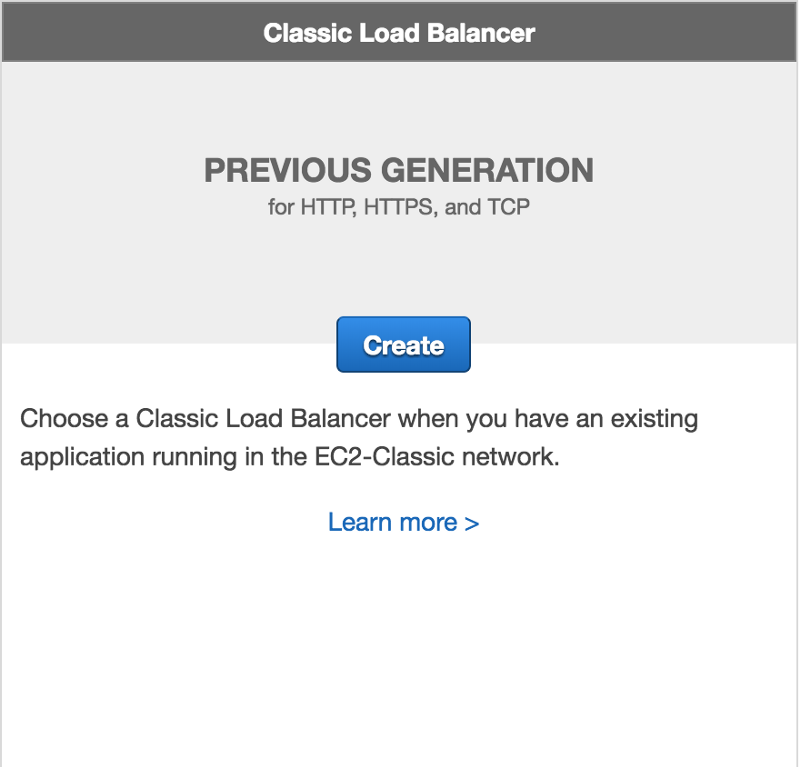Click the word 'running' in the description
The image size is (800, 767).
[x=195, y=457]
